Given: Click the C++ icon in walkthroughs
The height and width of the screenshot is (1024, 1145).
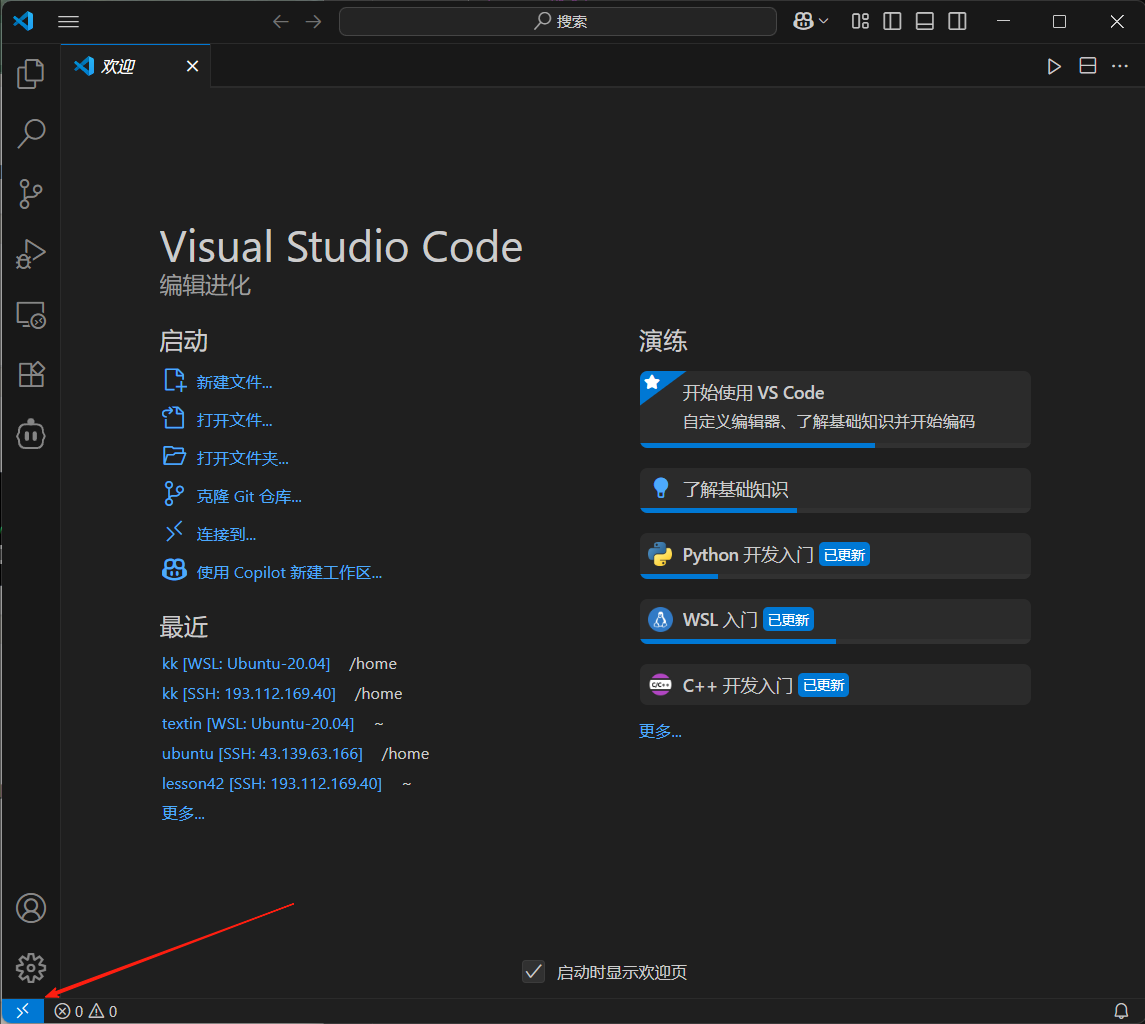Looking at the screenshot, I should click(660, 685).
